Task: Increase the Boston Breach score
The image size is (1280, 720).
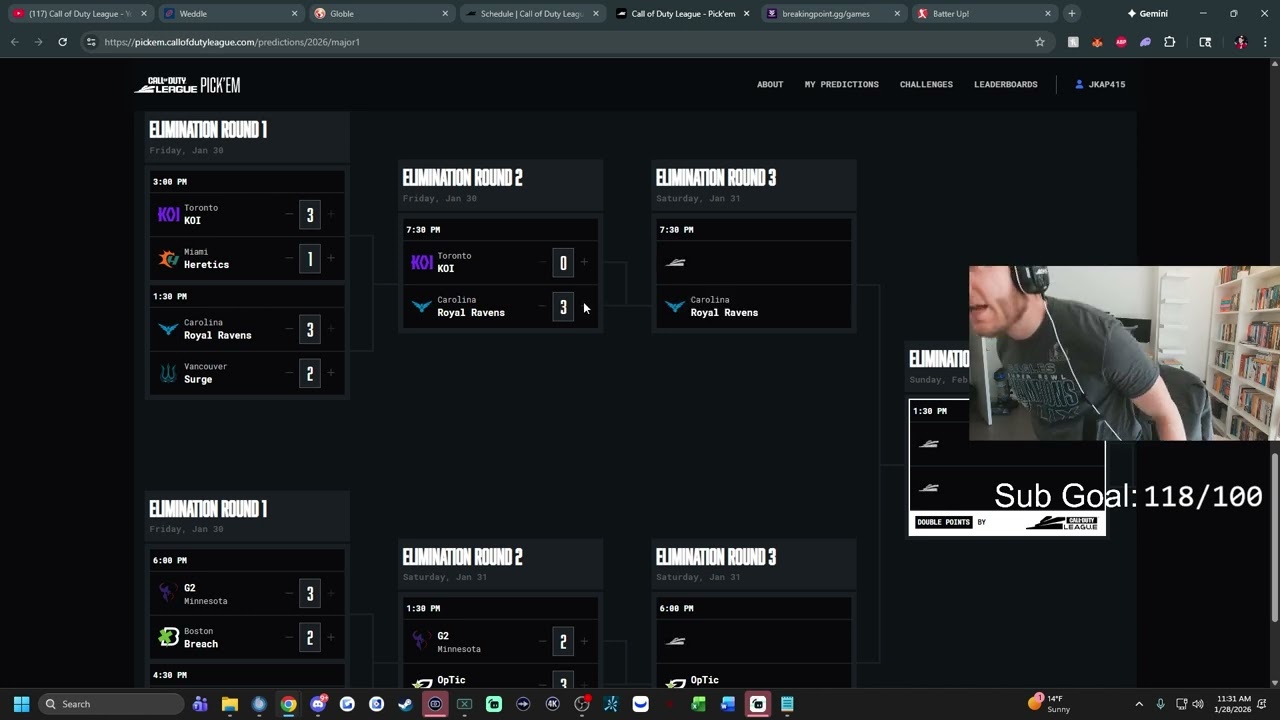Action: pyautogui.click(x=331, y=637)
